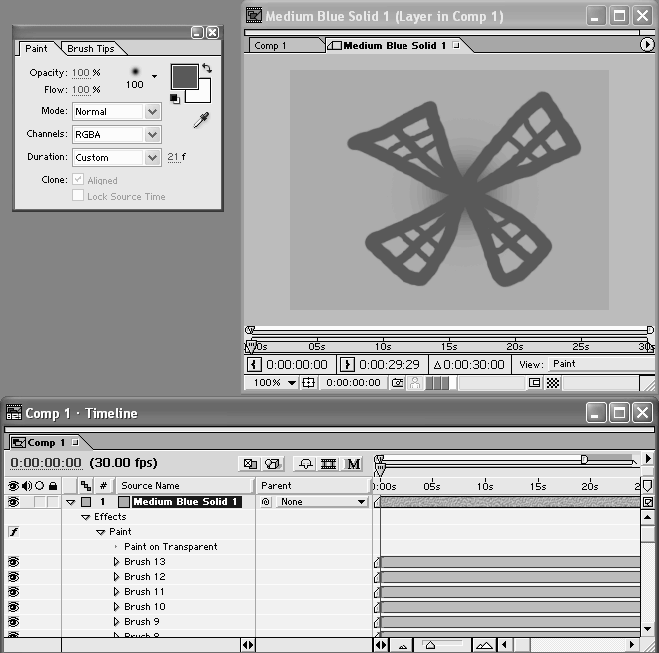Click the foreground color swatch
Screen dimensions: 659x653
[x=183, y=76]
